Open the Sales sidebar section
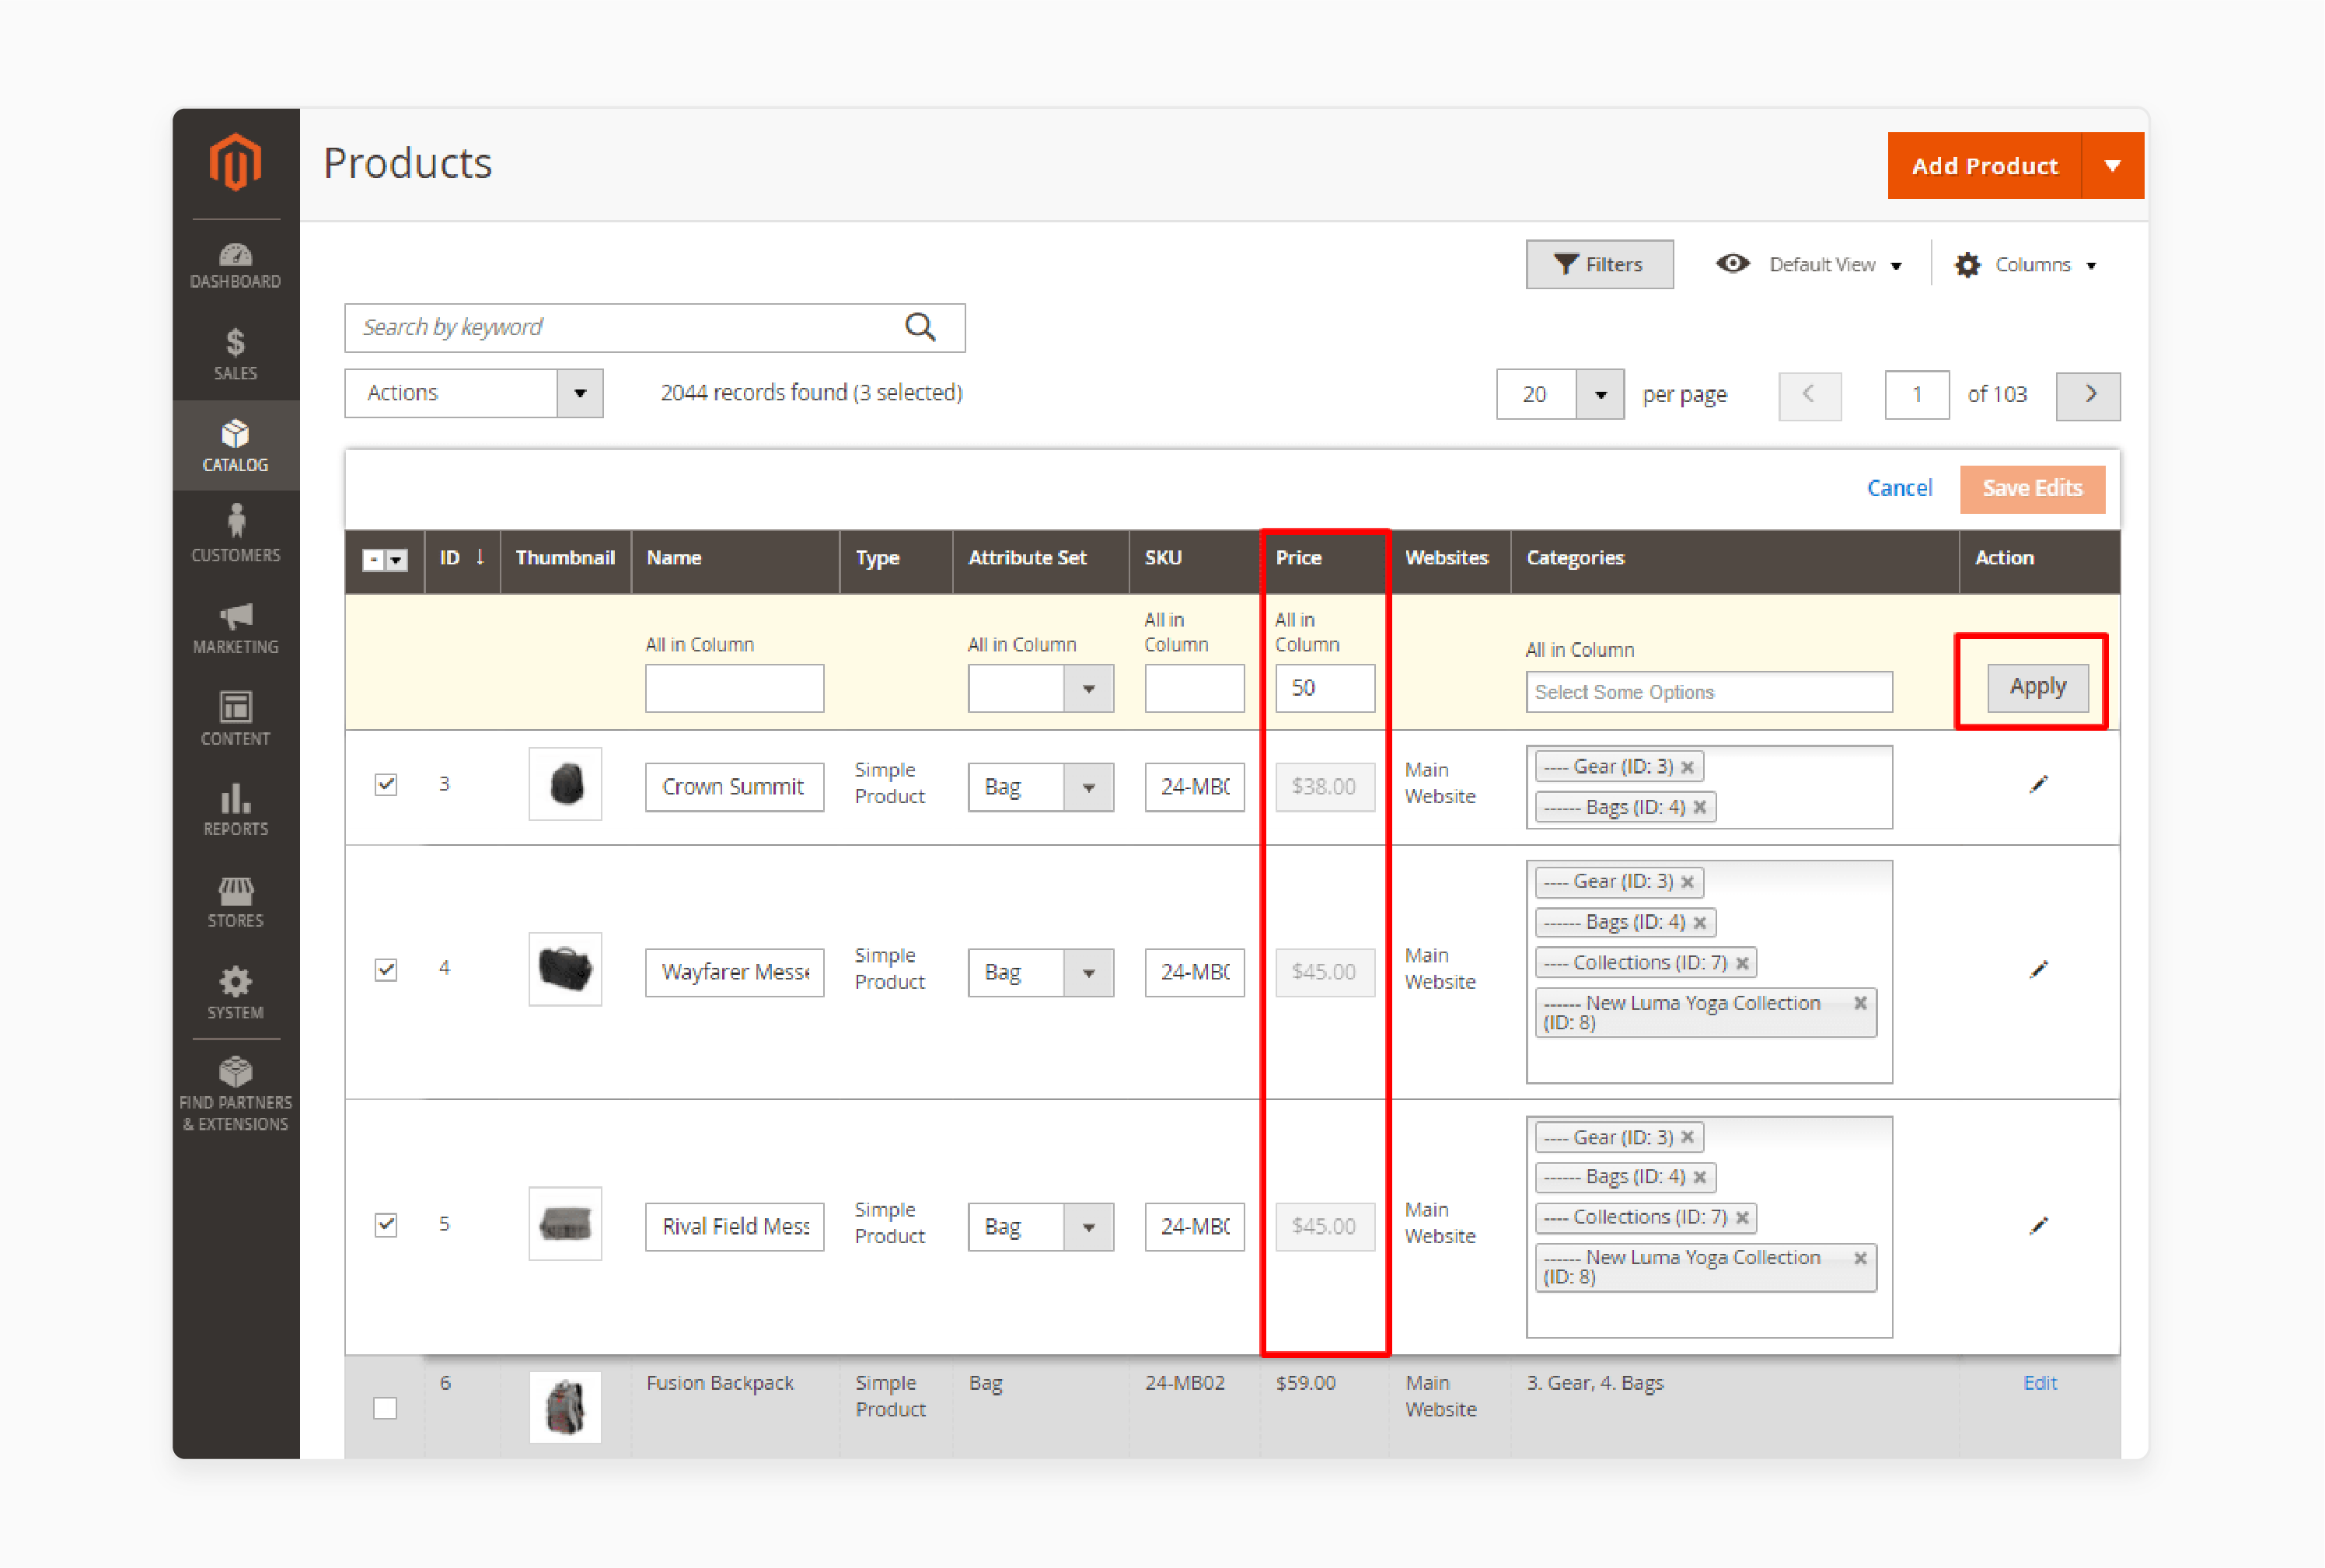 point(235,355)
